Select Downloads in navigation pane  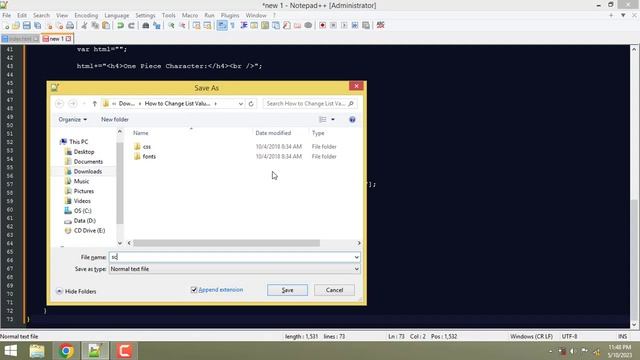[87, 171]
